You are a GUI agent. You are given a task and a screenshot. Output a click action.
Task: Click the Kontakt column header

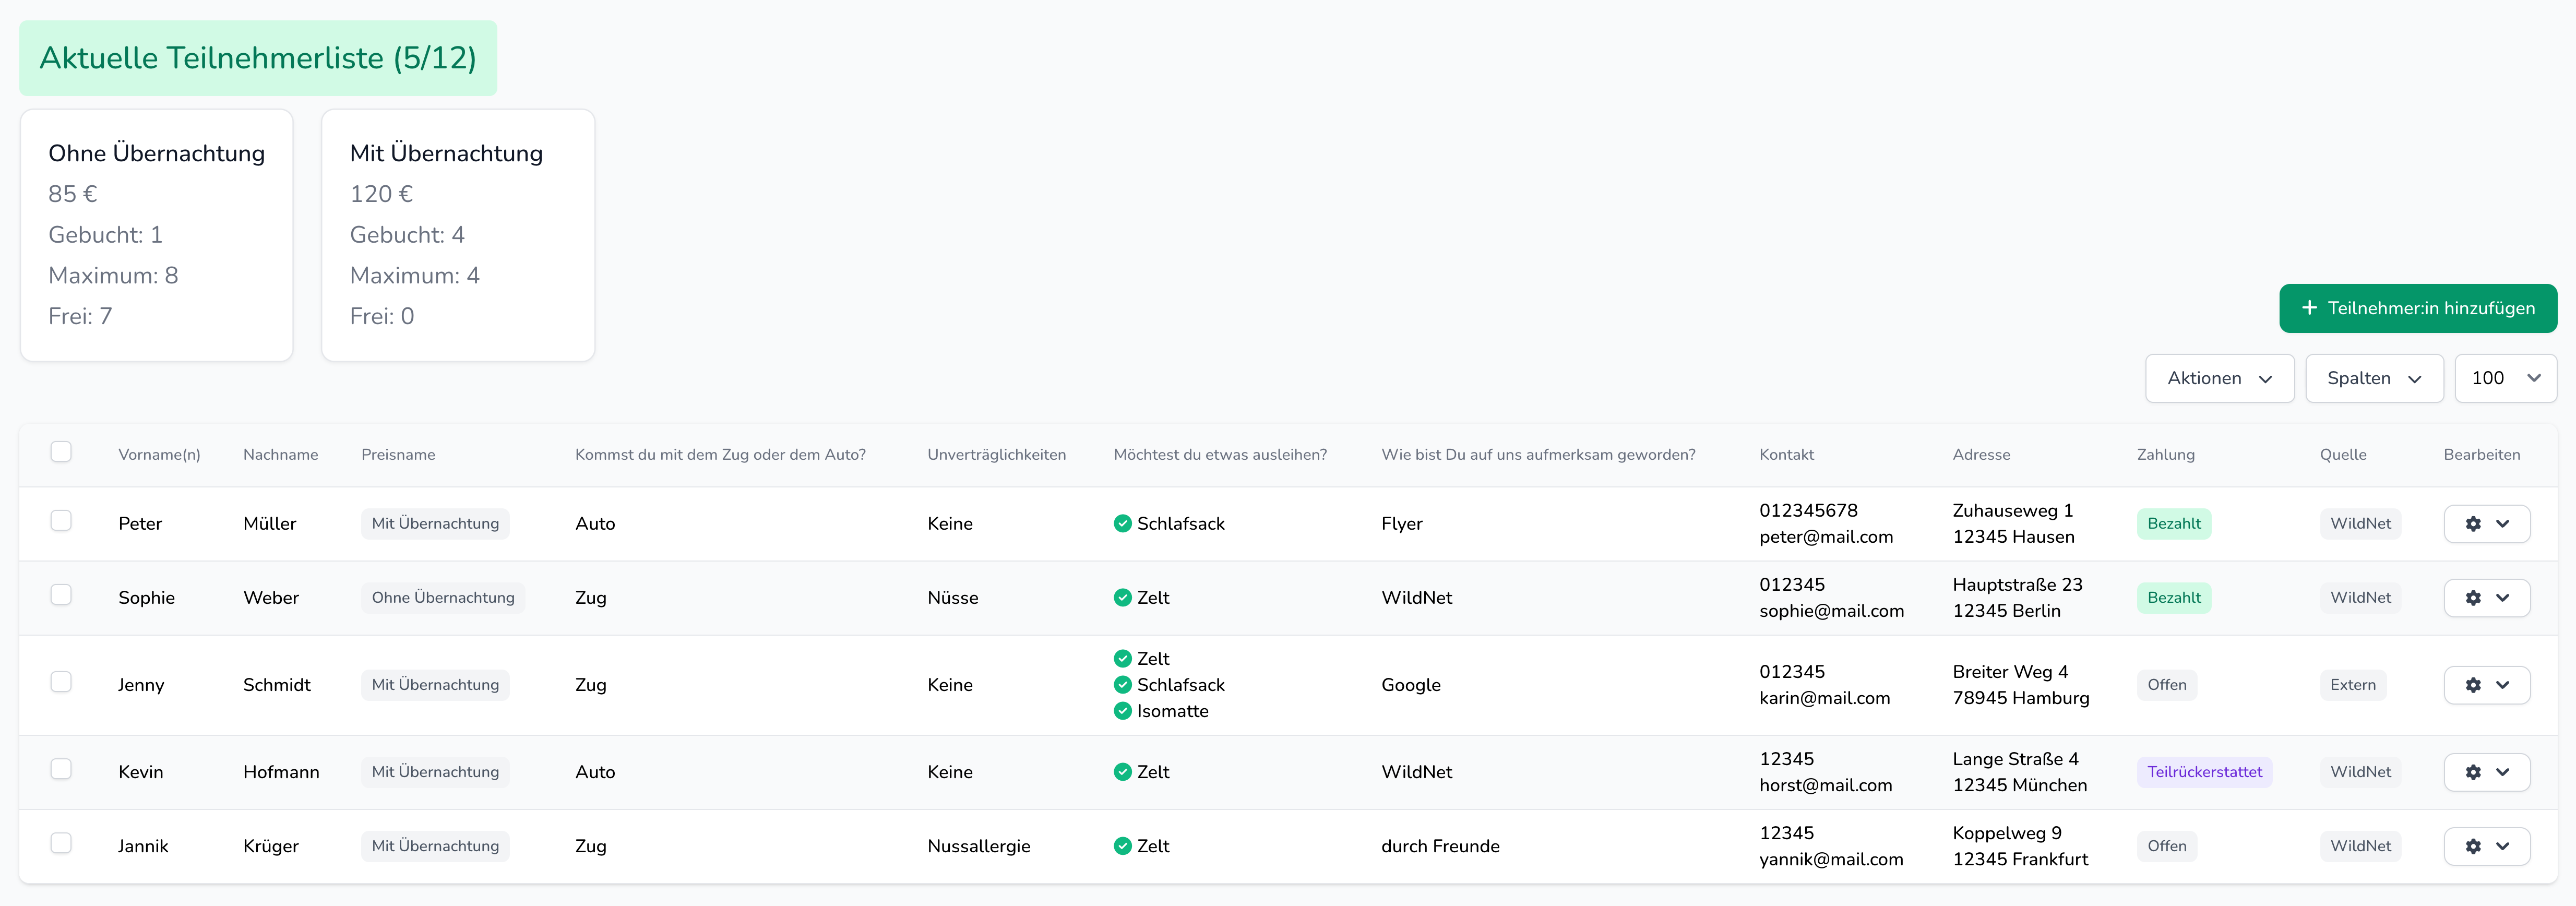[x=1786, y=455]
